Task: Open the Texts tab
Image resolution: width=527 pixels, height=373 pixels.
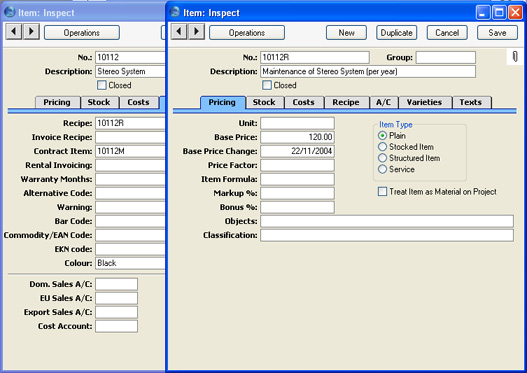Action: pyautogui.click(x=471, y=102)
